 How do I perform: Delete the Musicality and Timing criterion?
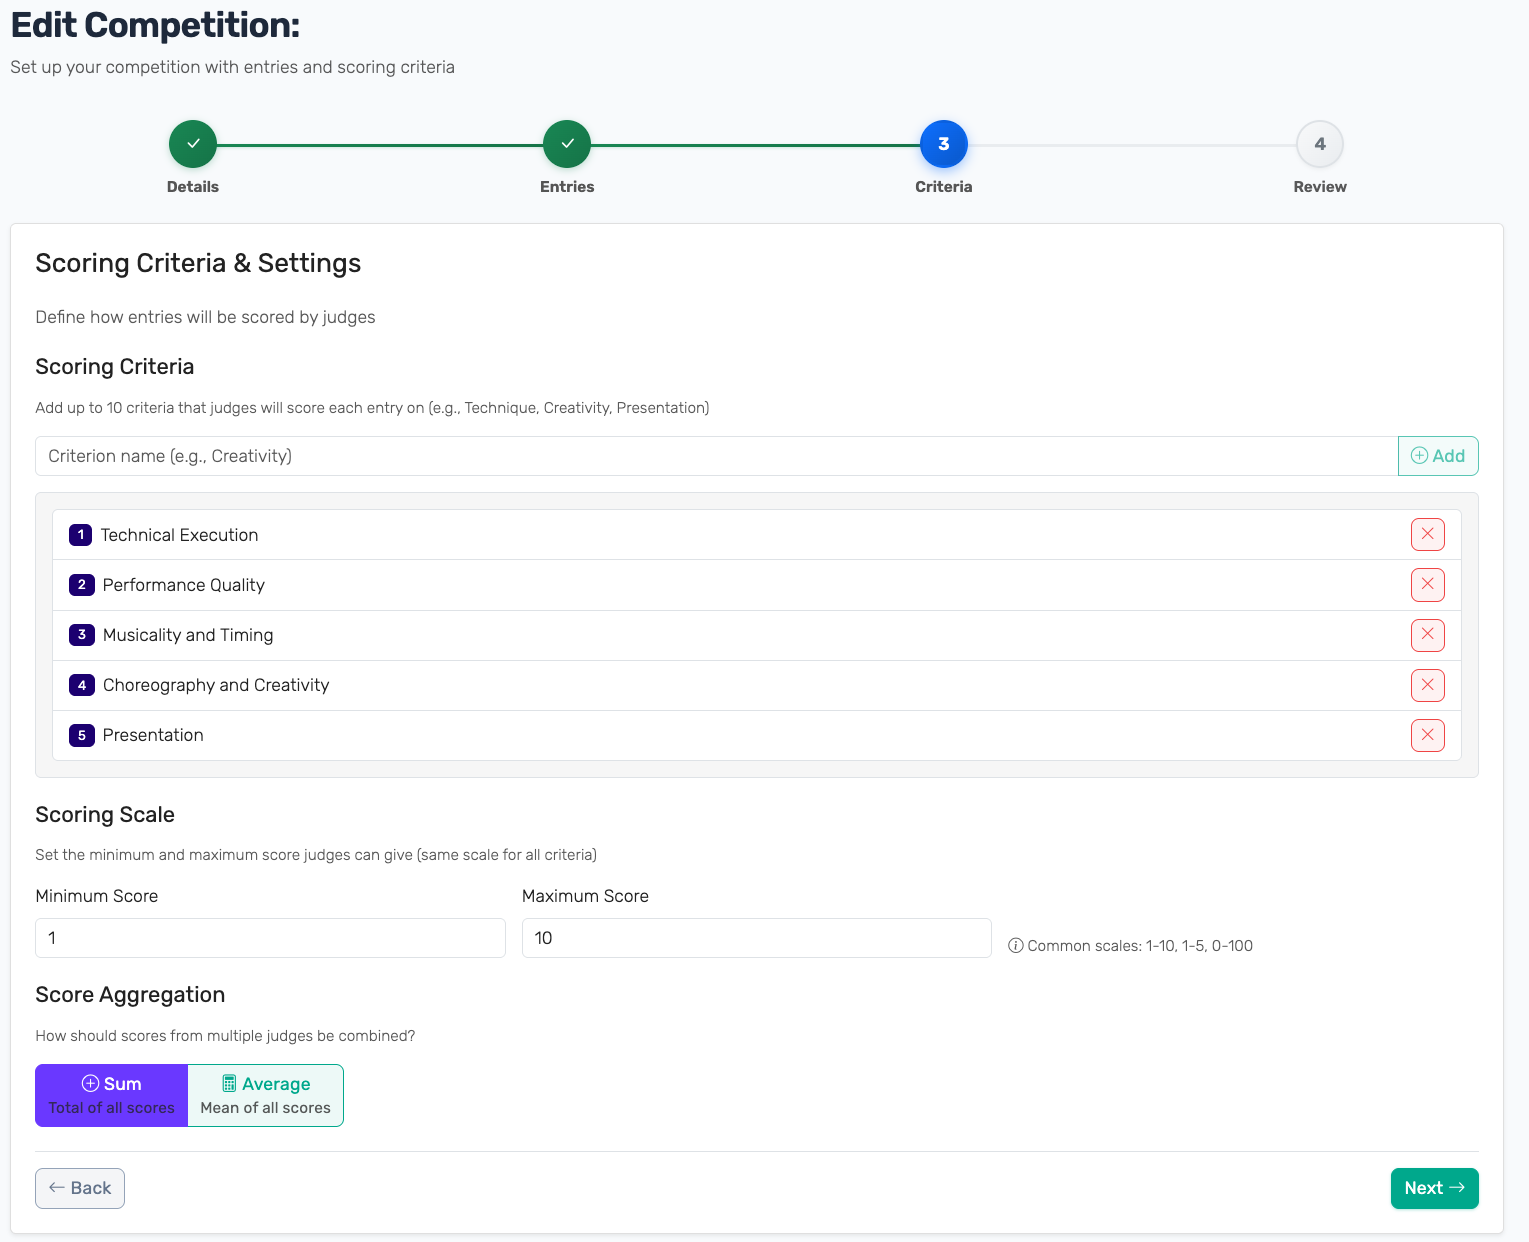point(1427,635)
